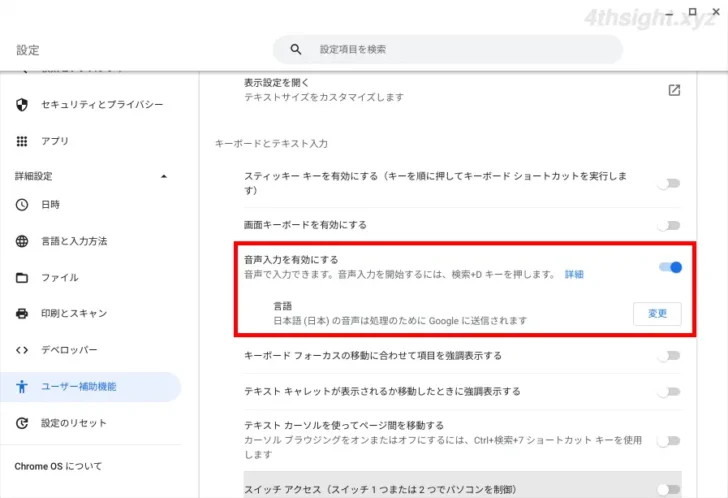Toggle text caret highlight option
The image size is (728, 498).
click(x=669, y=392)
